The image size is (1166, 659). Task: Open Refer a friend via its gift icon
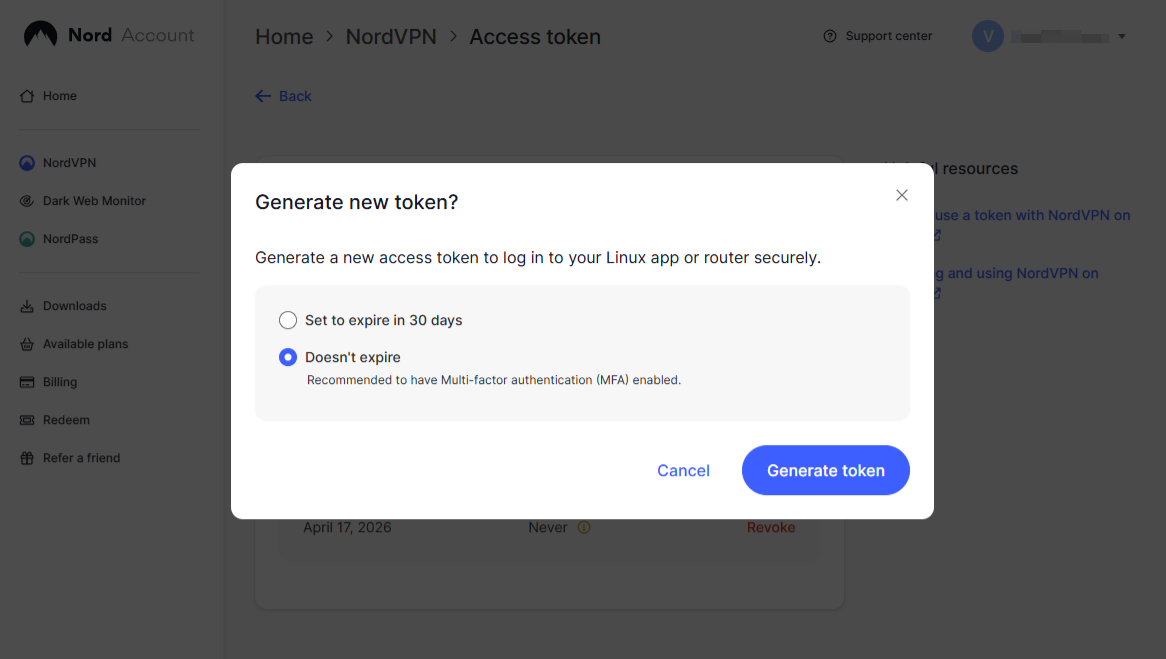pos(26,457)
